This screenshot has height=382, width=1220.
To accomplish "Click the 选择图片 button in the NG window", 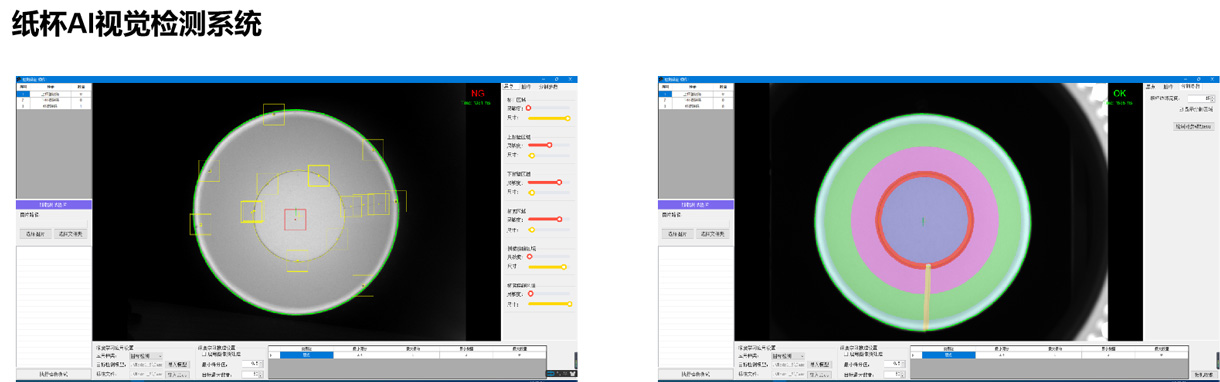I will pos(35,234).
